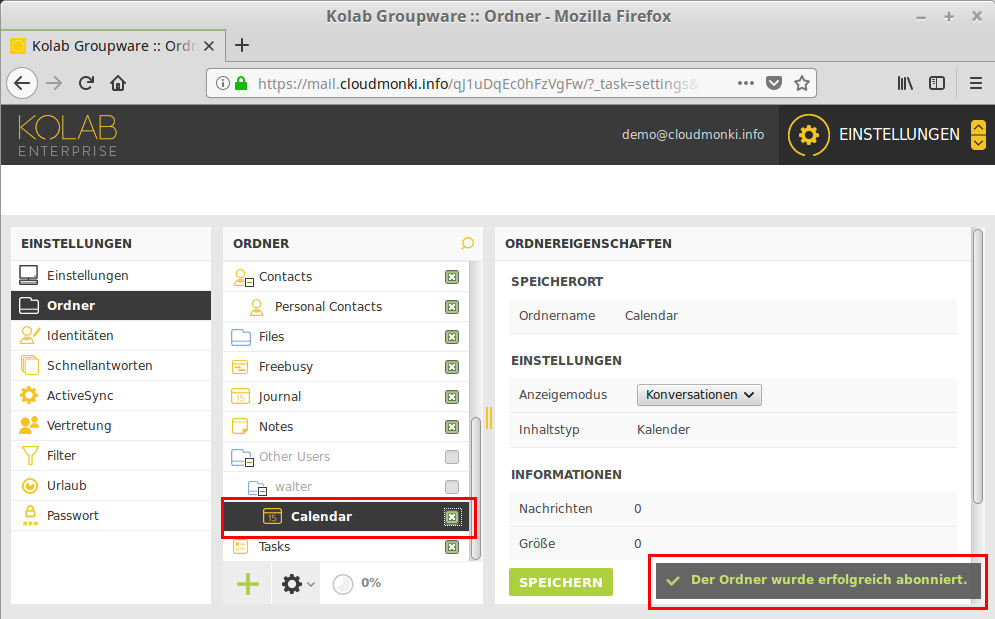
Task: Show site information for the connection
Action: [222, 83]
